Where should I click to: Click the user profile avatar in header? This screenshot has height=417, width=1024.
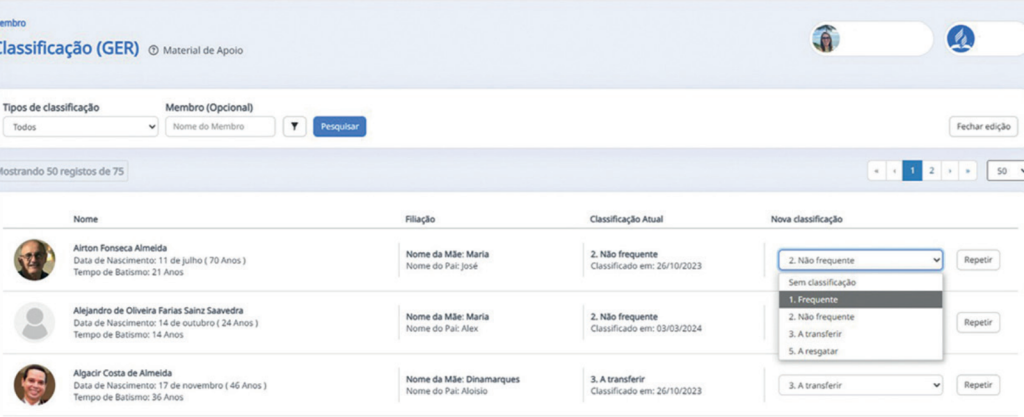coord(826,39)
